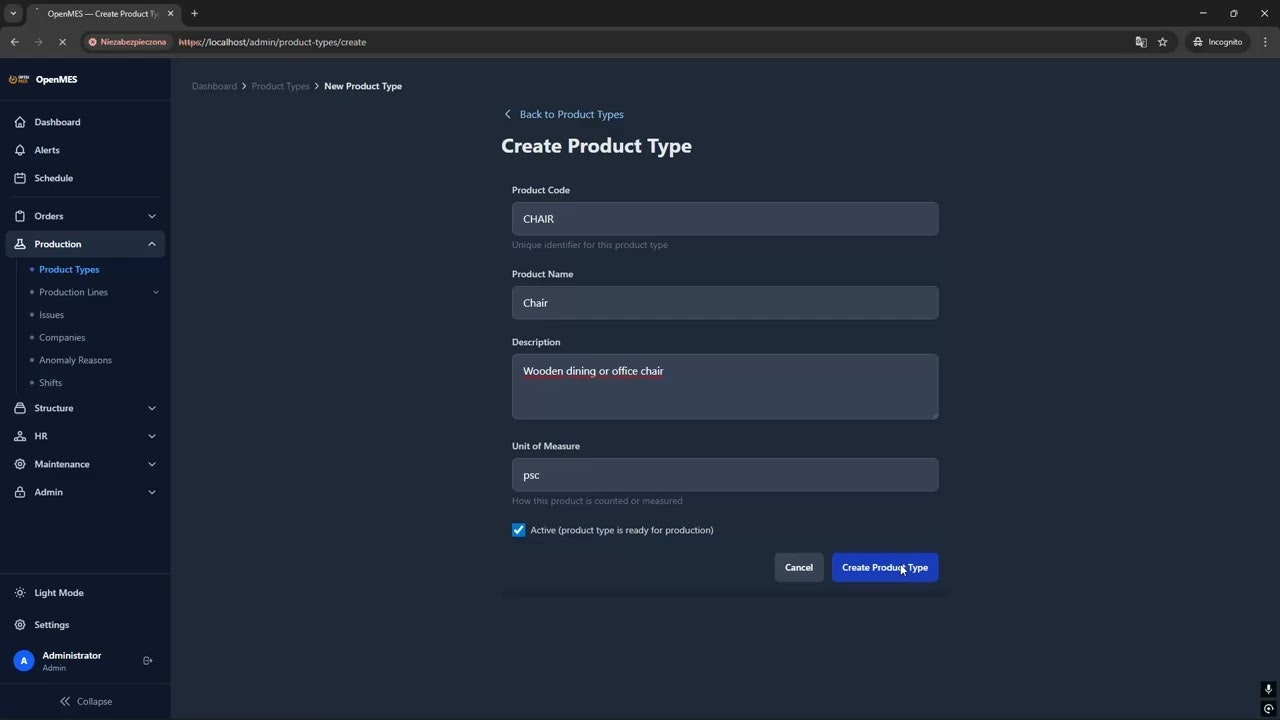
Task: Click the Product Code input field
Action: click(x=725, y=219)
